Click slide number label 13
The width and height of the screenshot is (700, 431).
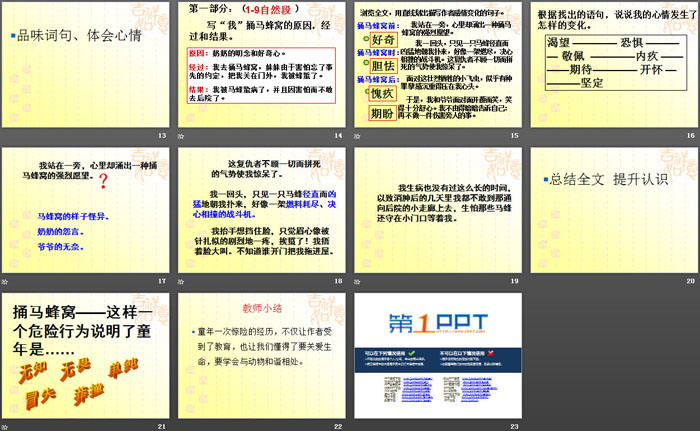pos(162,135)
